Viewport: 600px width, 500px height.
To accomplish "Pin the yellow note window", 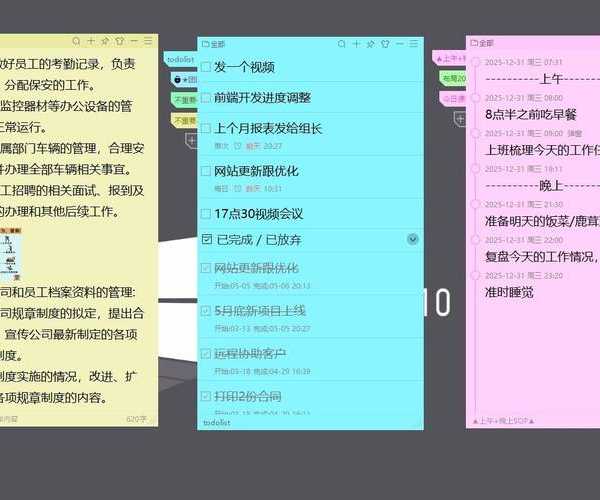I will click(x=105, y=42).
